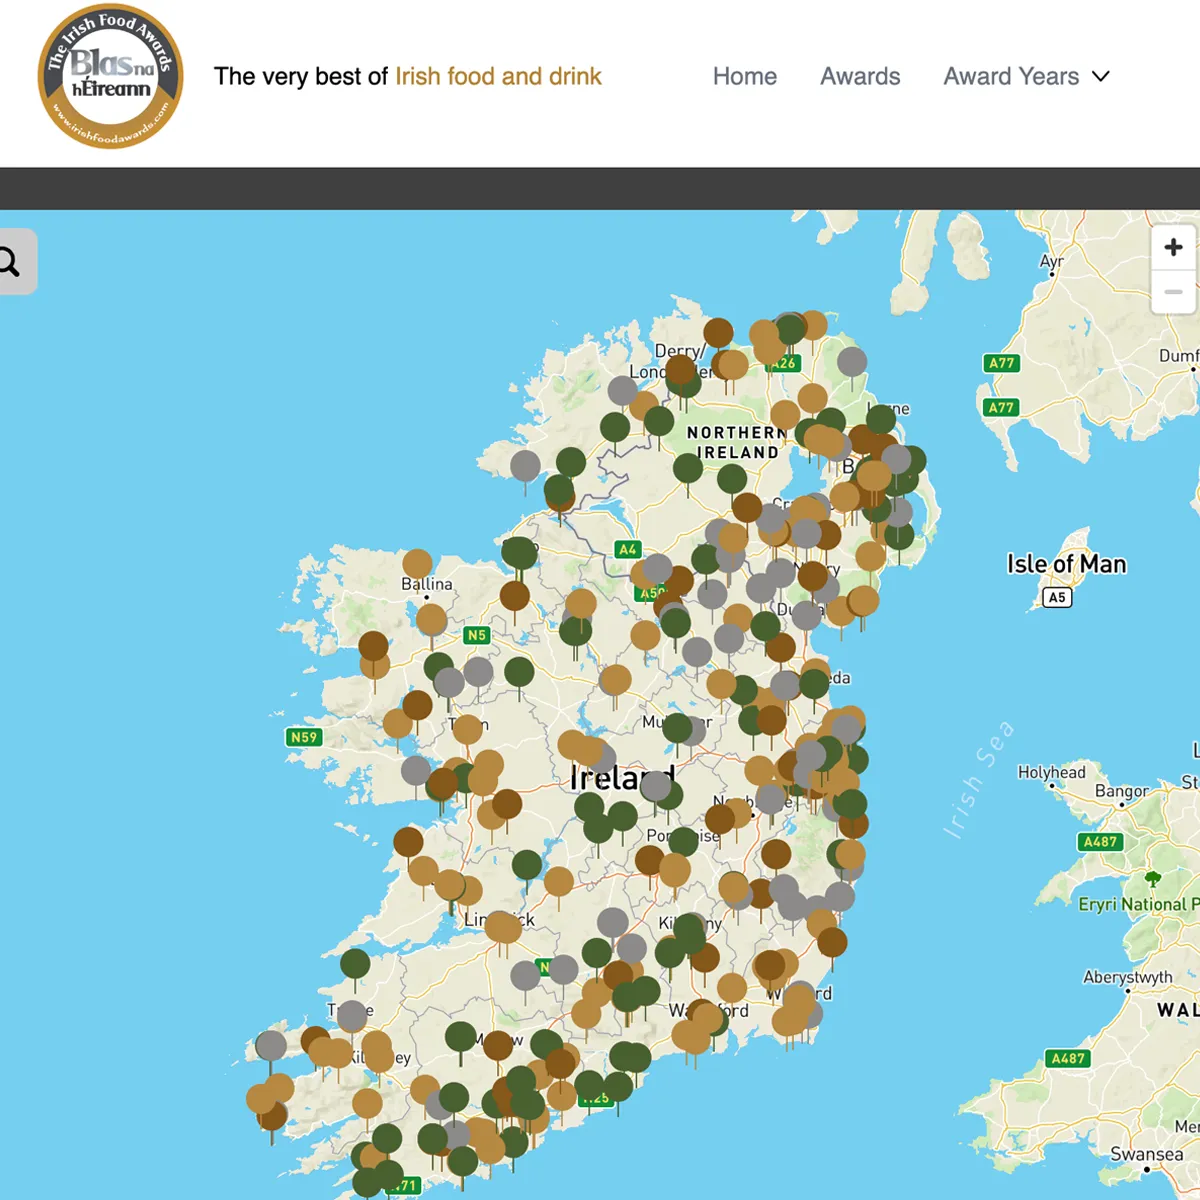Collapse the navigation year selector
The image size is (1200, 1200).
[1100, 76]
